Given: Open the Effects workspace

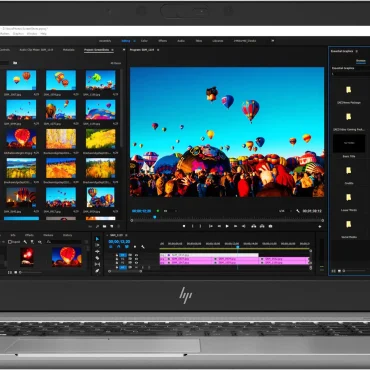Looking at the screenshot, I should pyautogui.click(x=162, y=41).
